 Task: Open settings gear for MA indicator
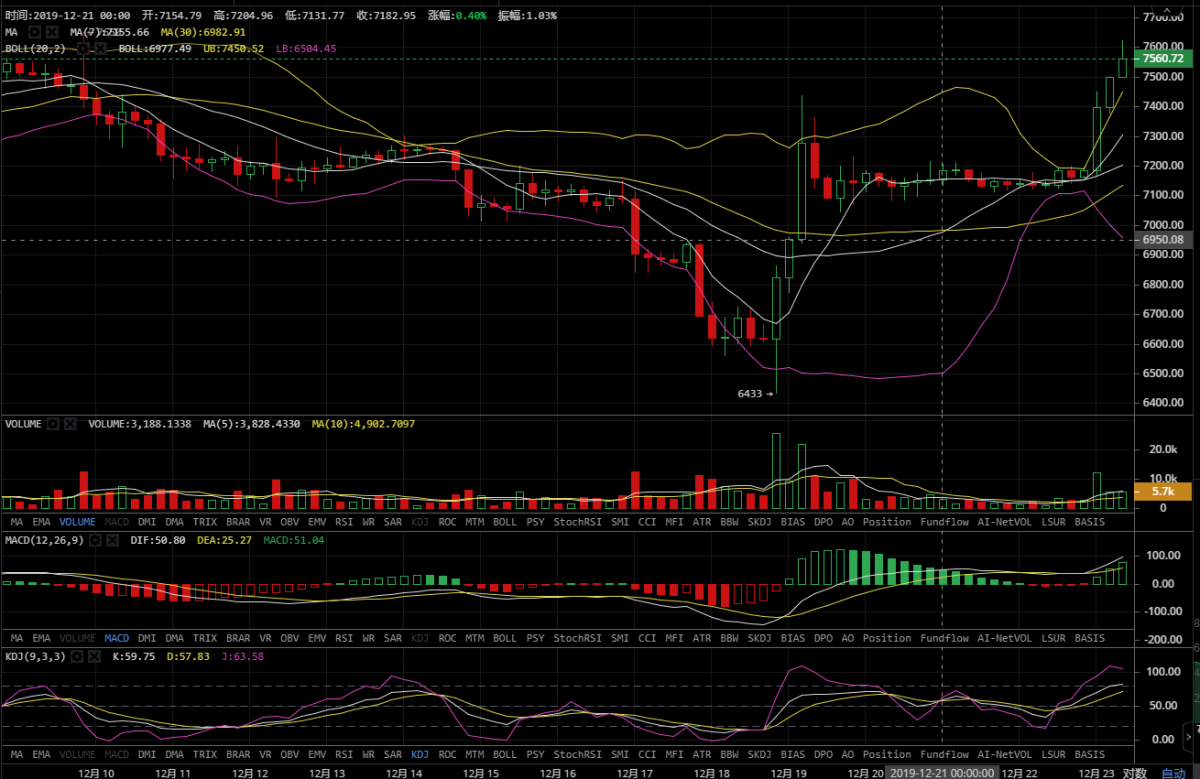[34, 32]
